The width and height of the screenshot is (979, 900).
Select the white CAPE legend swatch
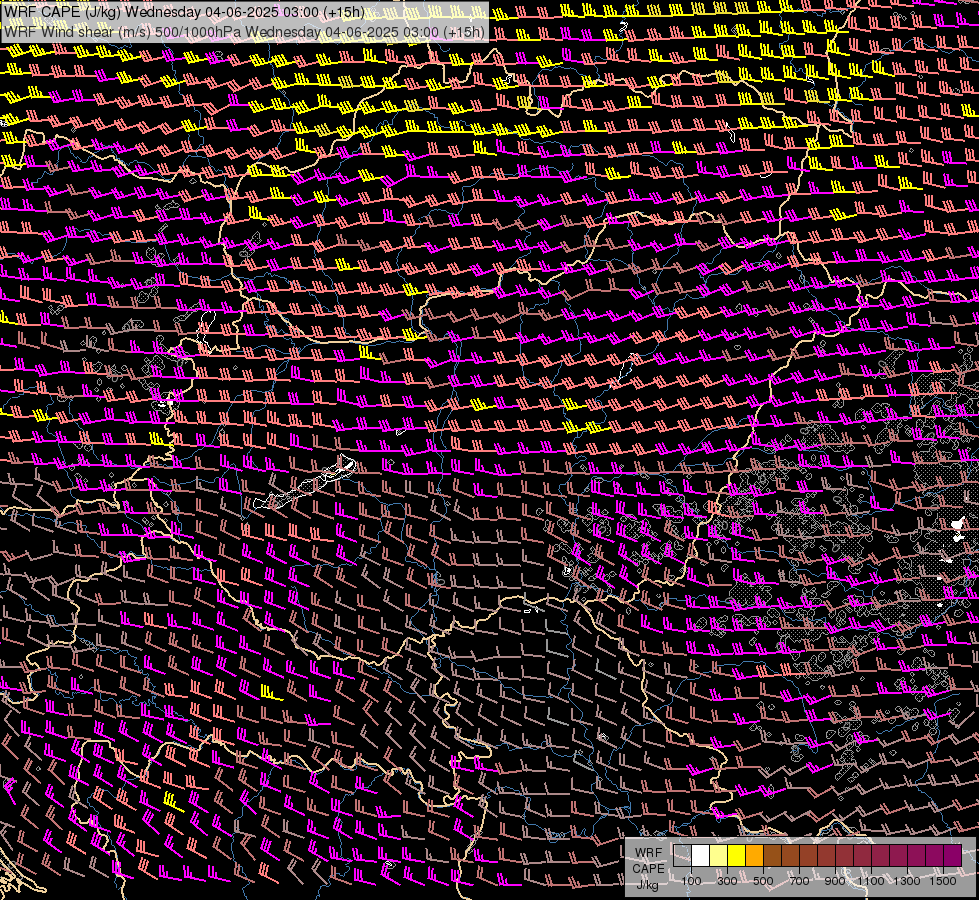[x=701, y=855]
